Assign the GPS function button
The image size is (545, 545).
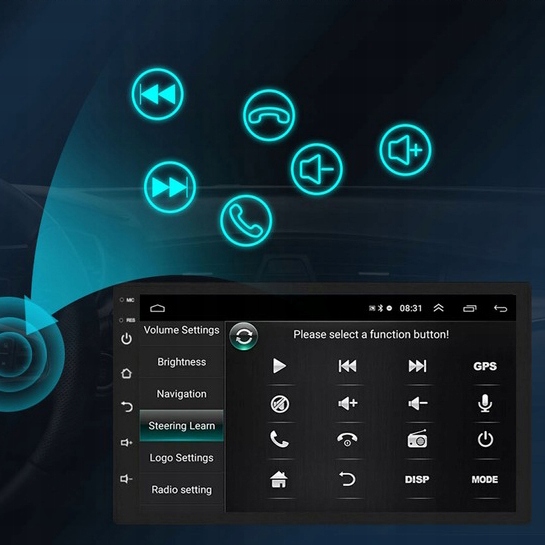pos(485,366)
